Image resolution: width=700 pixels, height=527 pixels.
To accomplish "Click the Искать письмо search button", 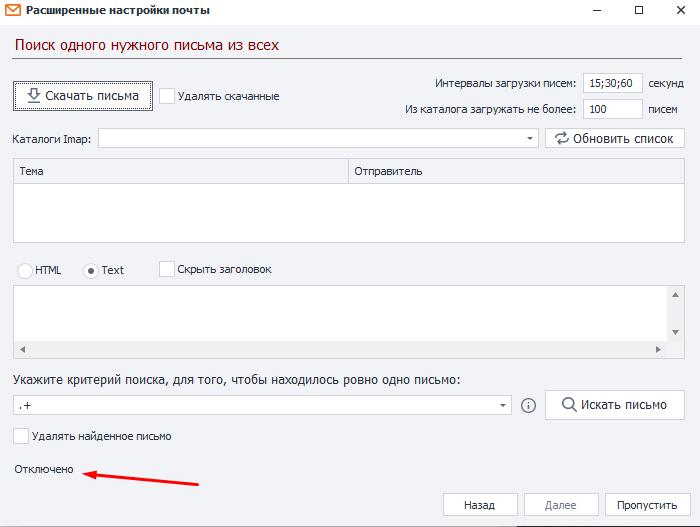I will pyautogui.click(x=615, y=405).
